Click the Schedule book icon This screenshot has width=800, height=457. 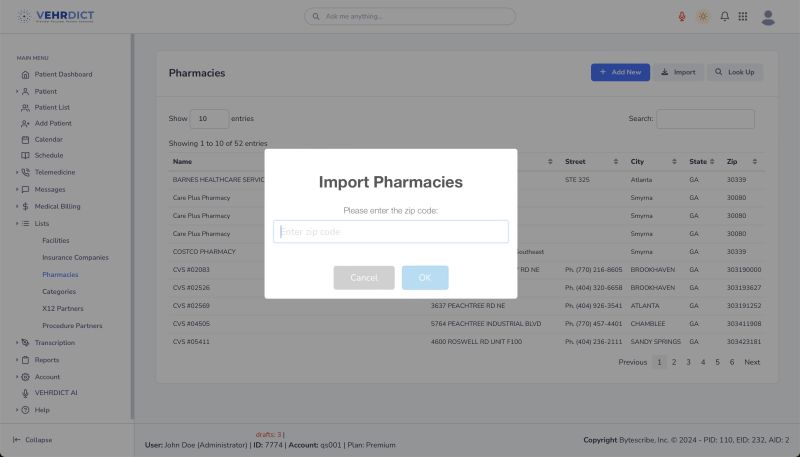point(26,155)
